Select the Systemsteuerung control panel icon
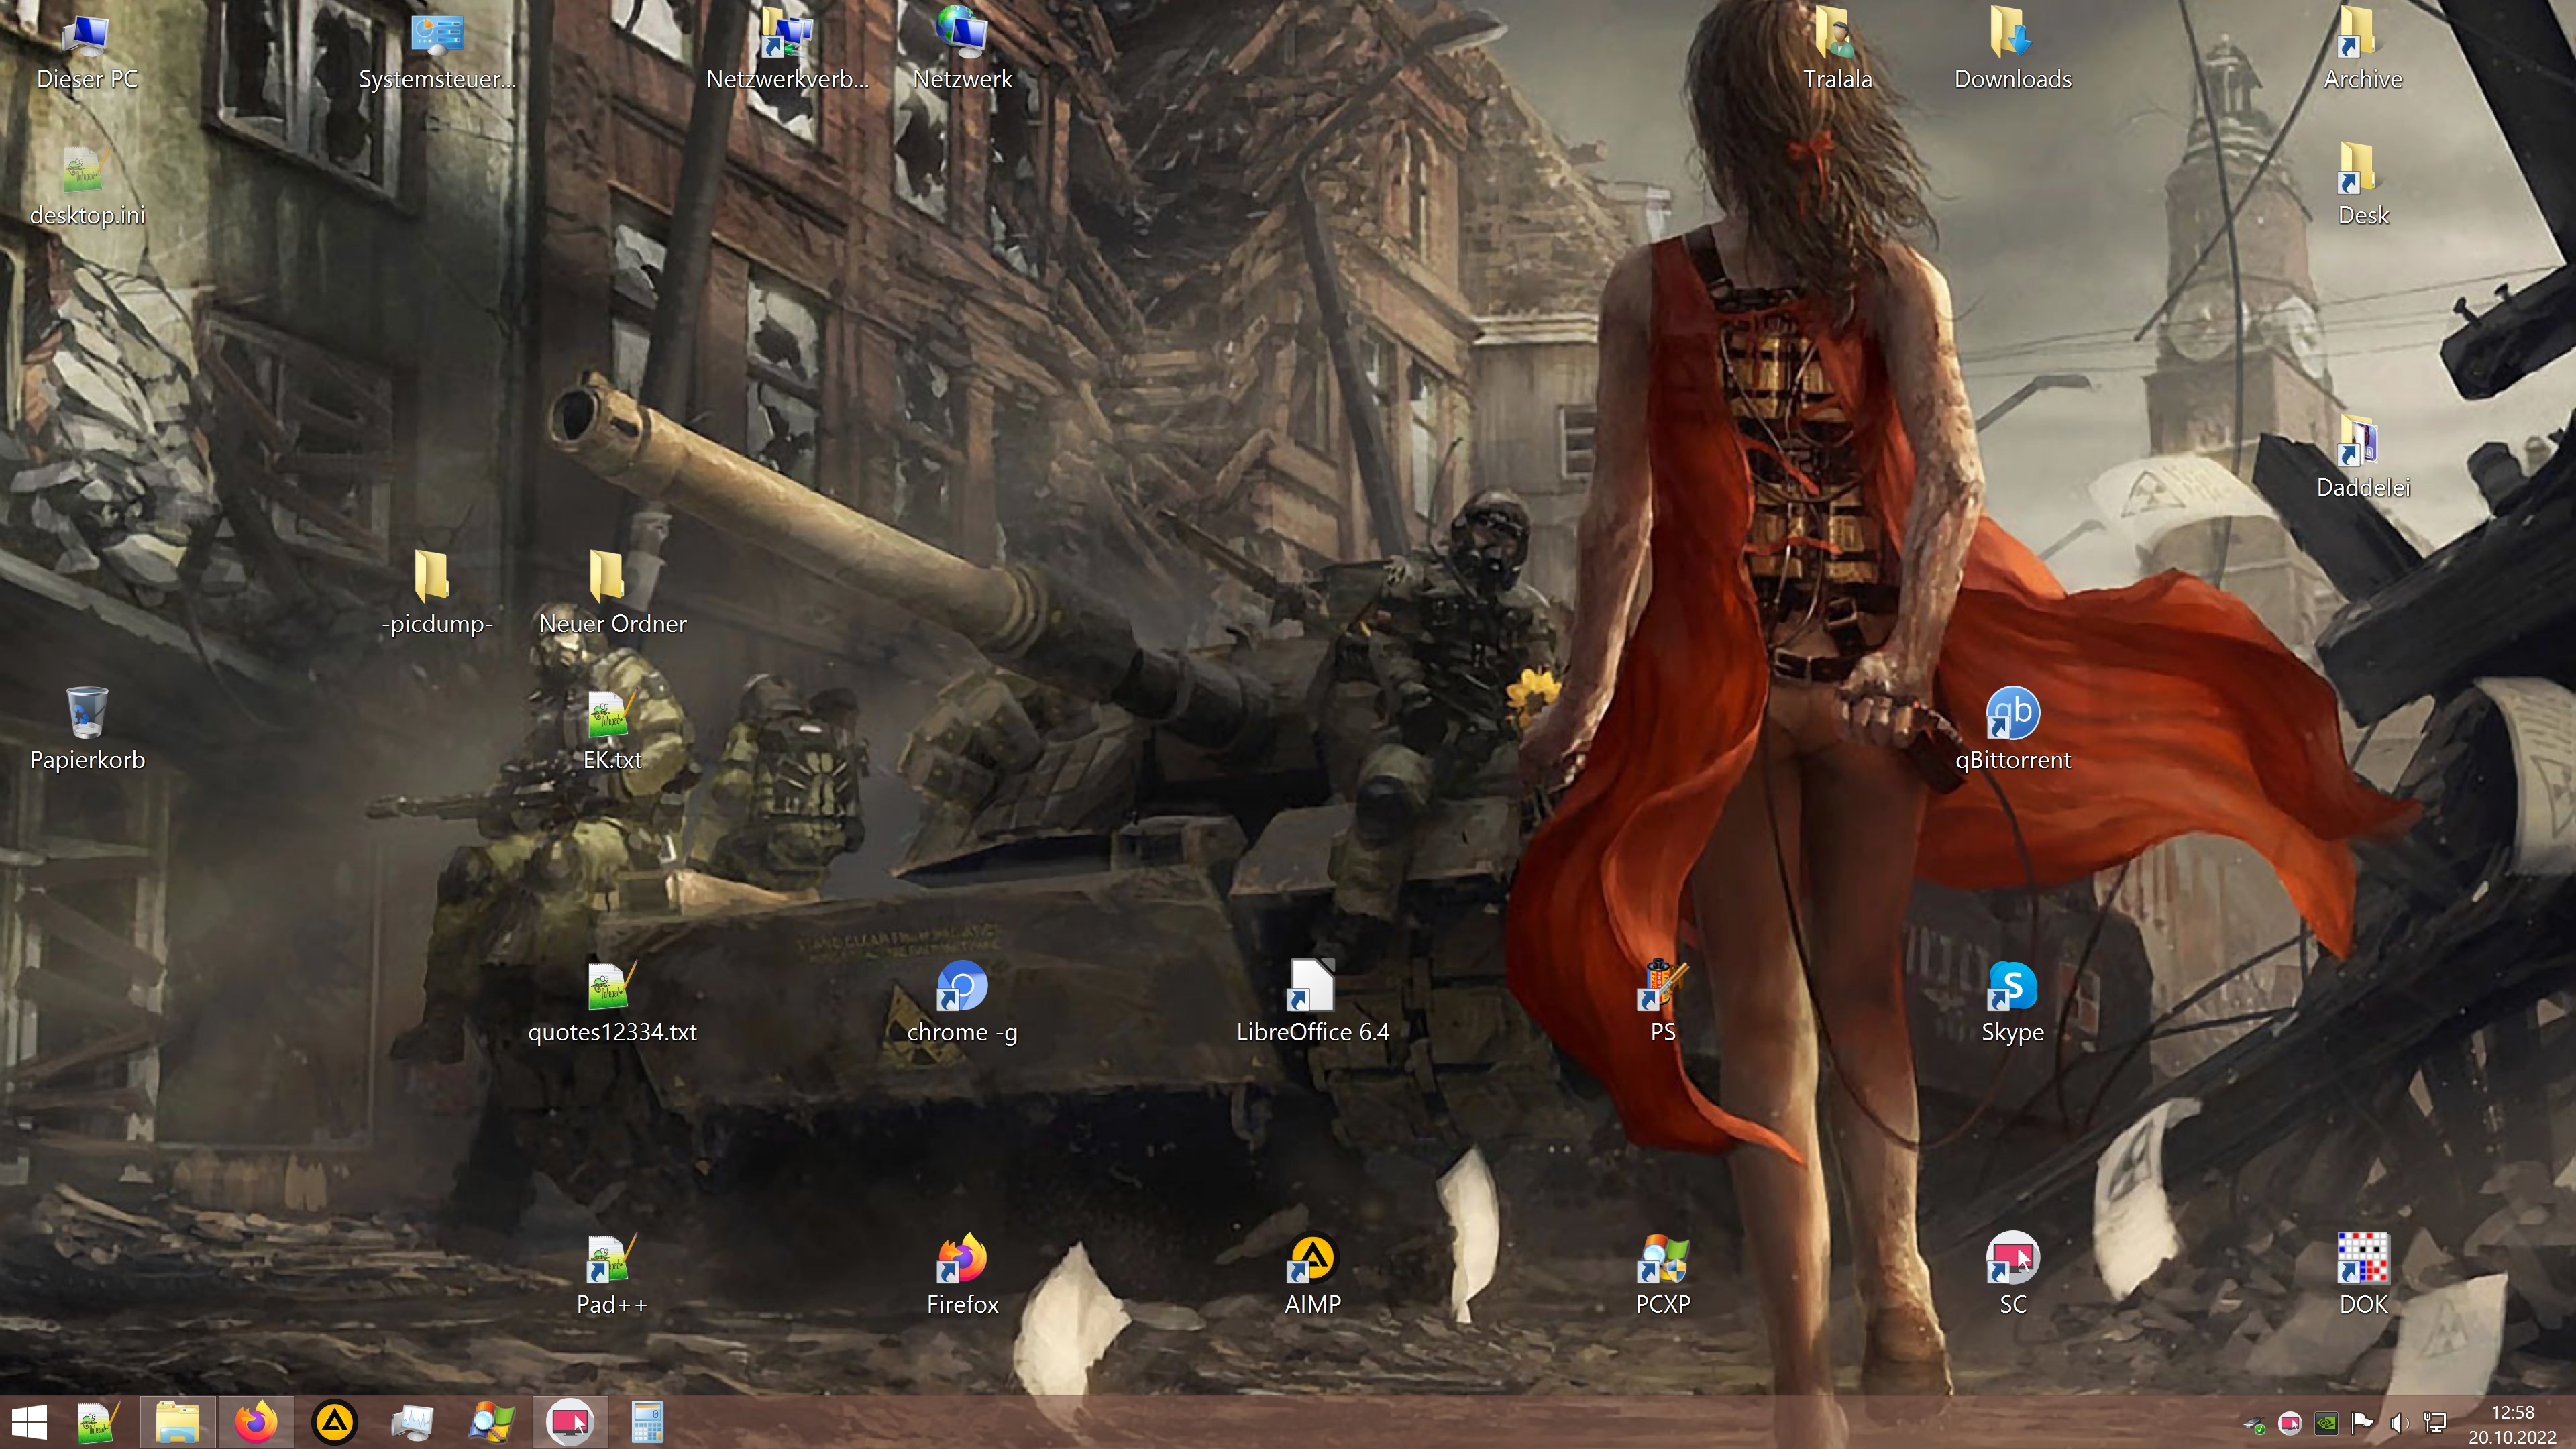 437,34
